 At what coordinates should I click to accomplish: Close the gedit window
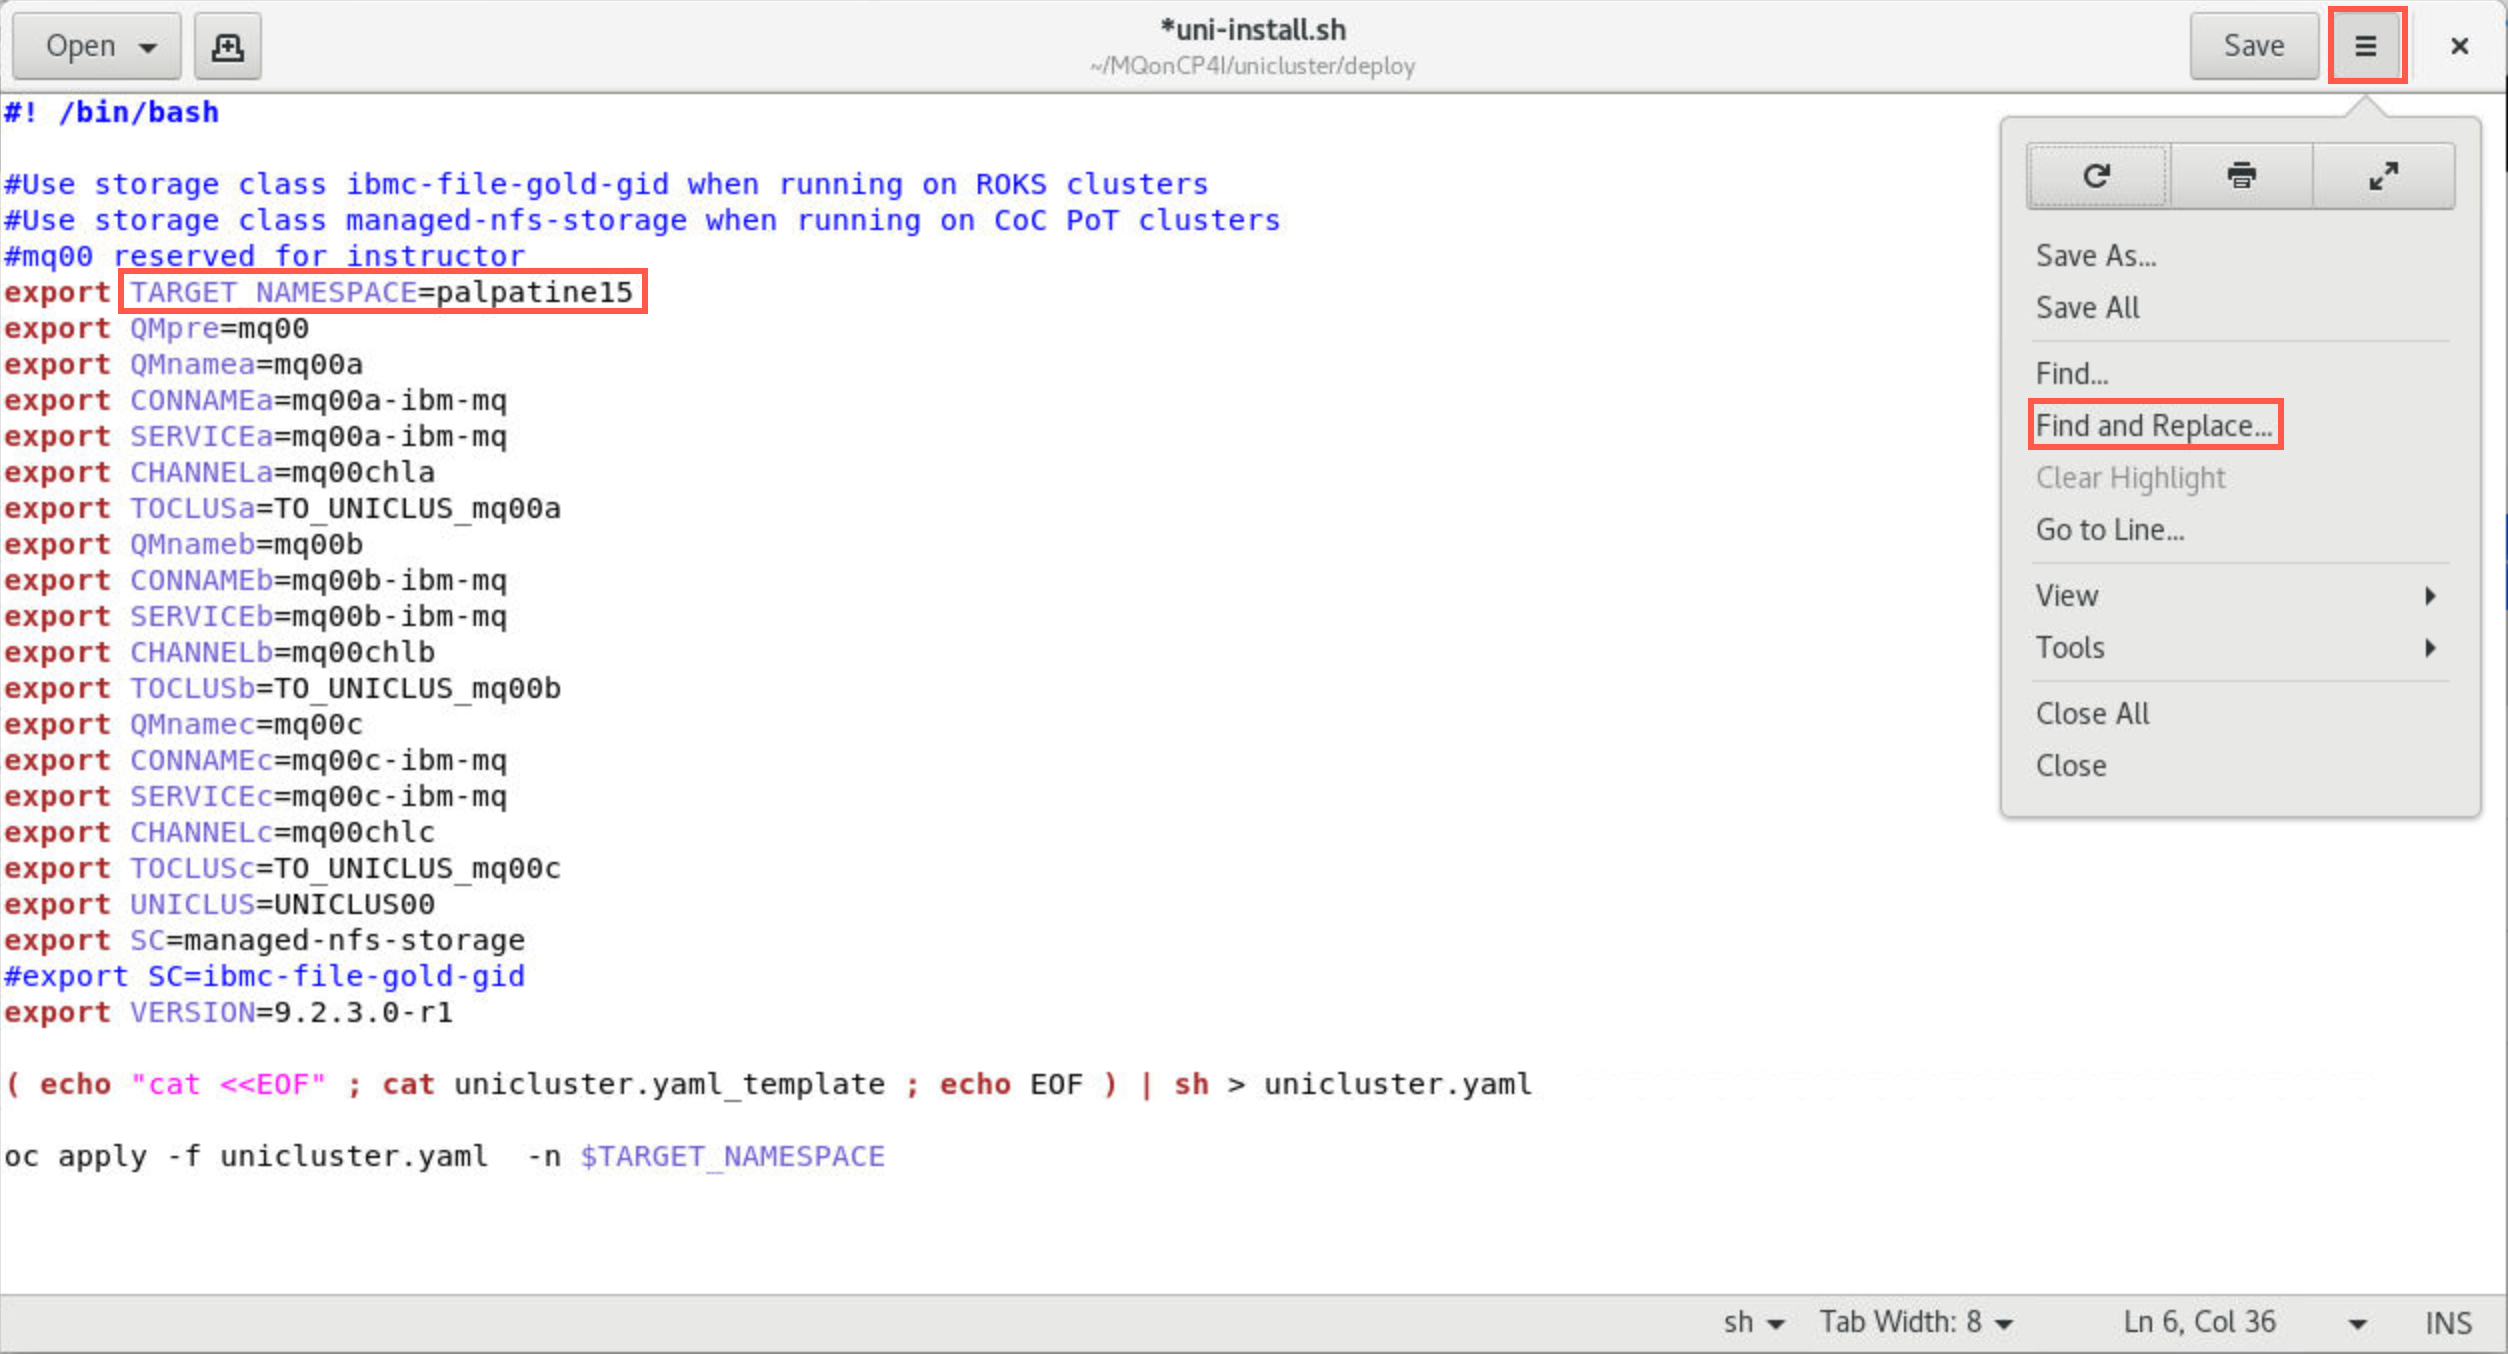(2460, 46)
